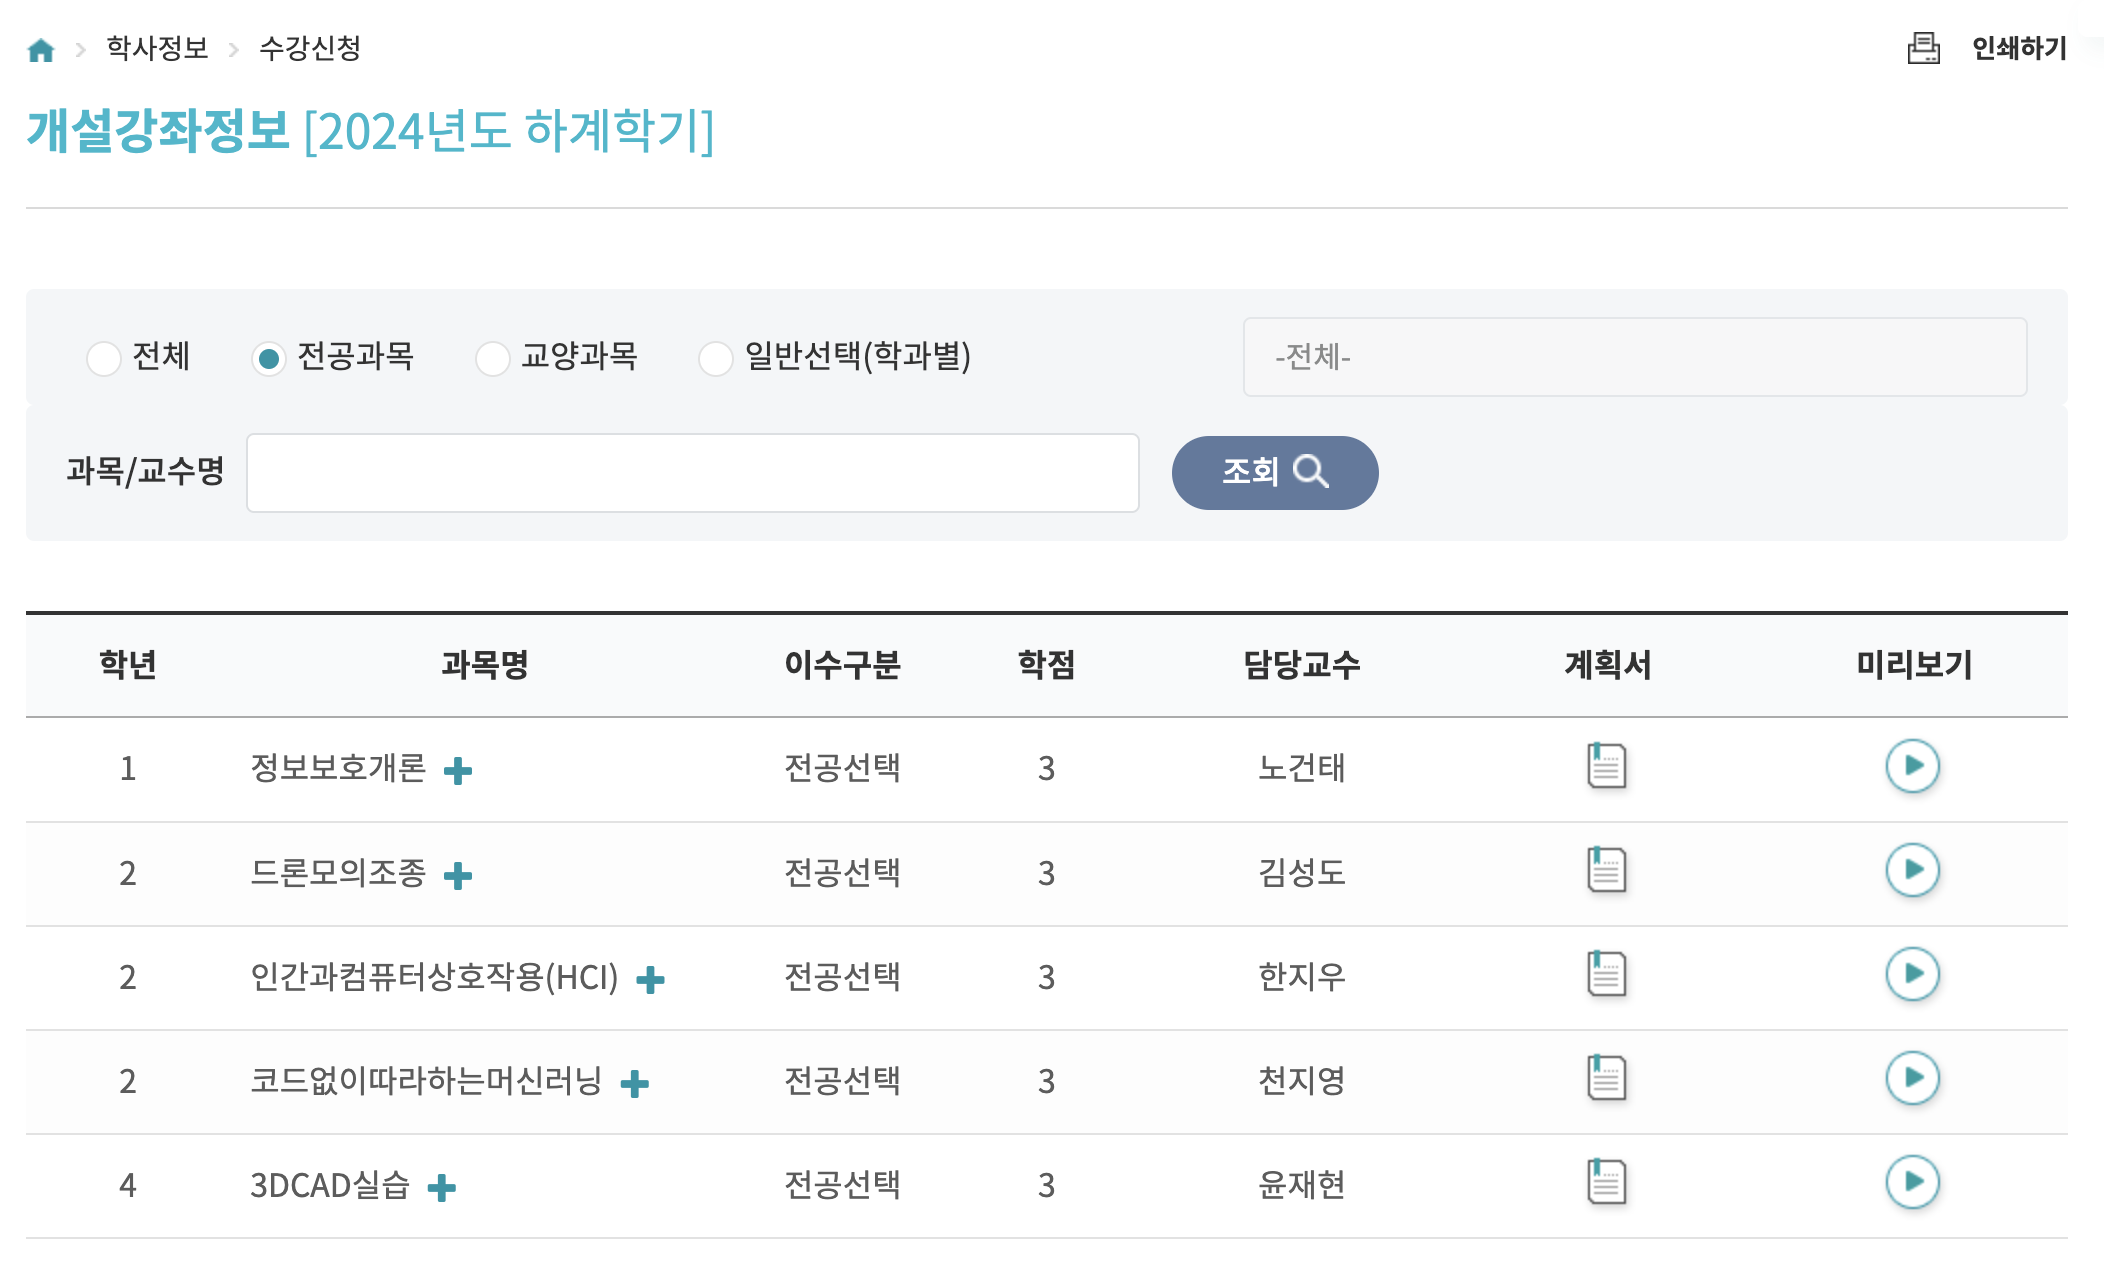
Task: Open the -전체- department dropdown
Action: coord(1634,357)
